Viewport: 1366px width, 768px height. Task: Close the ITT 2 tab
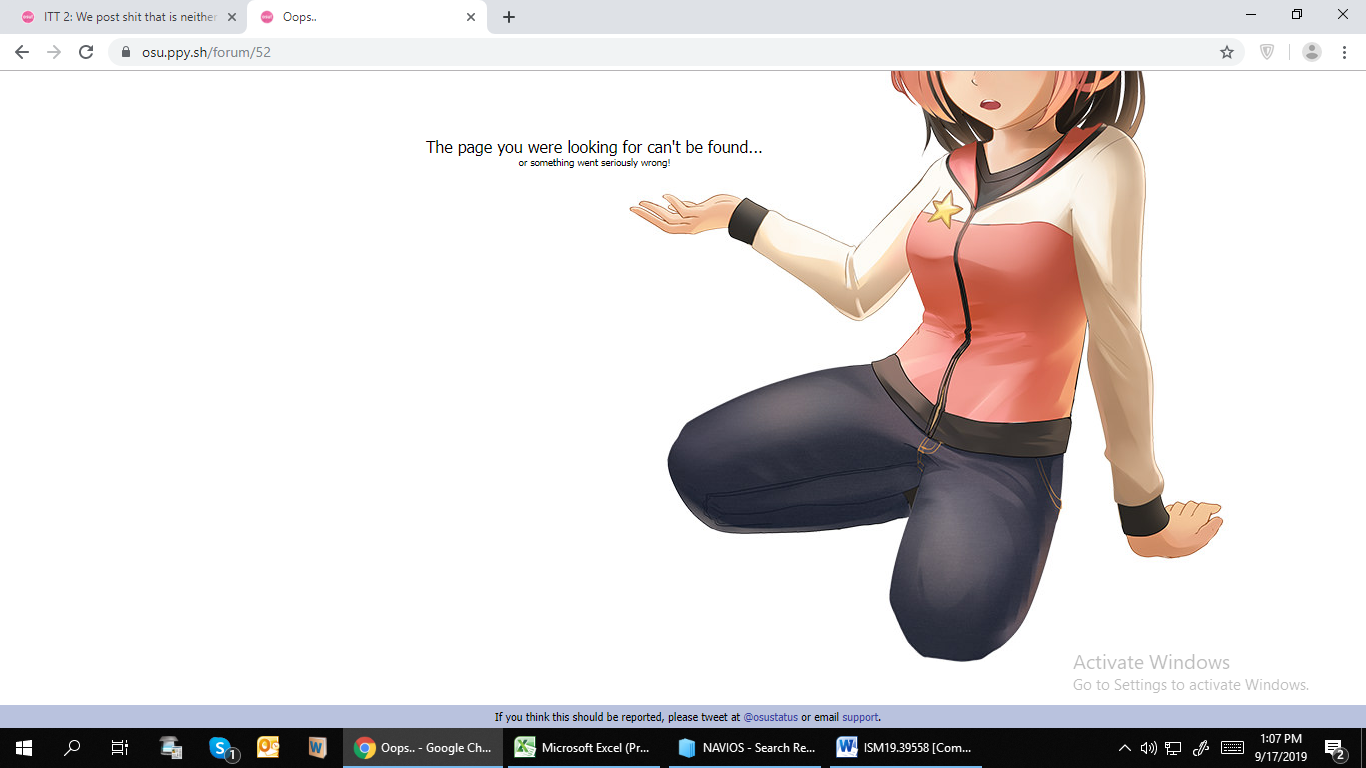[x=232, y=17]
